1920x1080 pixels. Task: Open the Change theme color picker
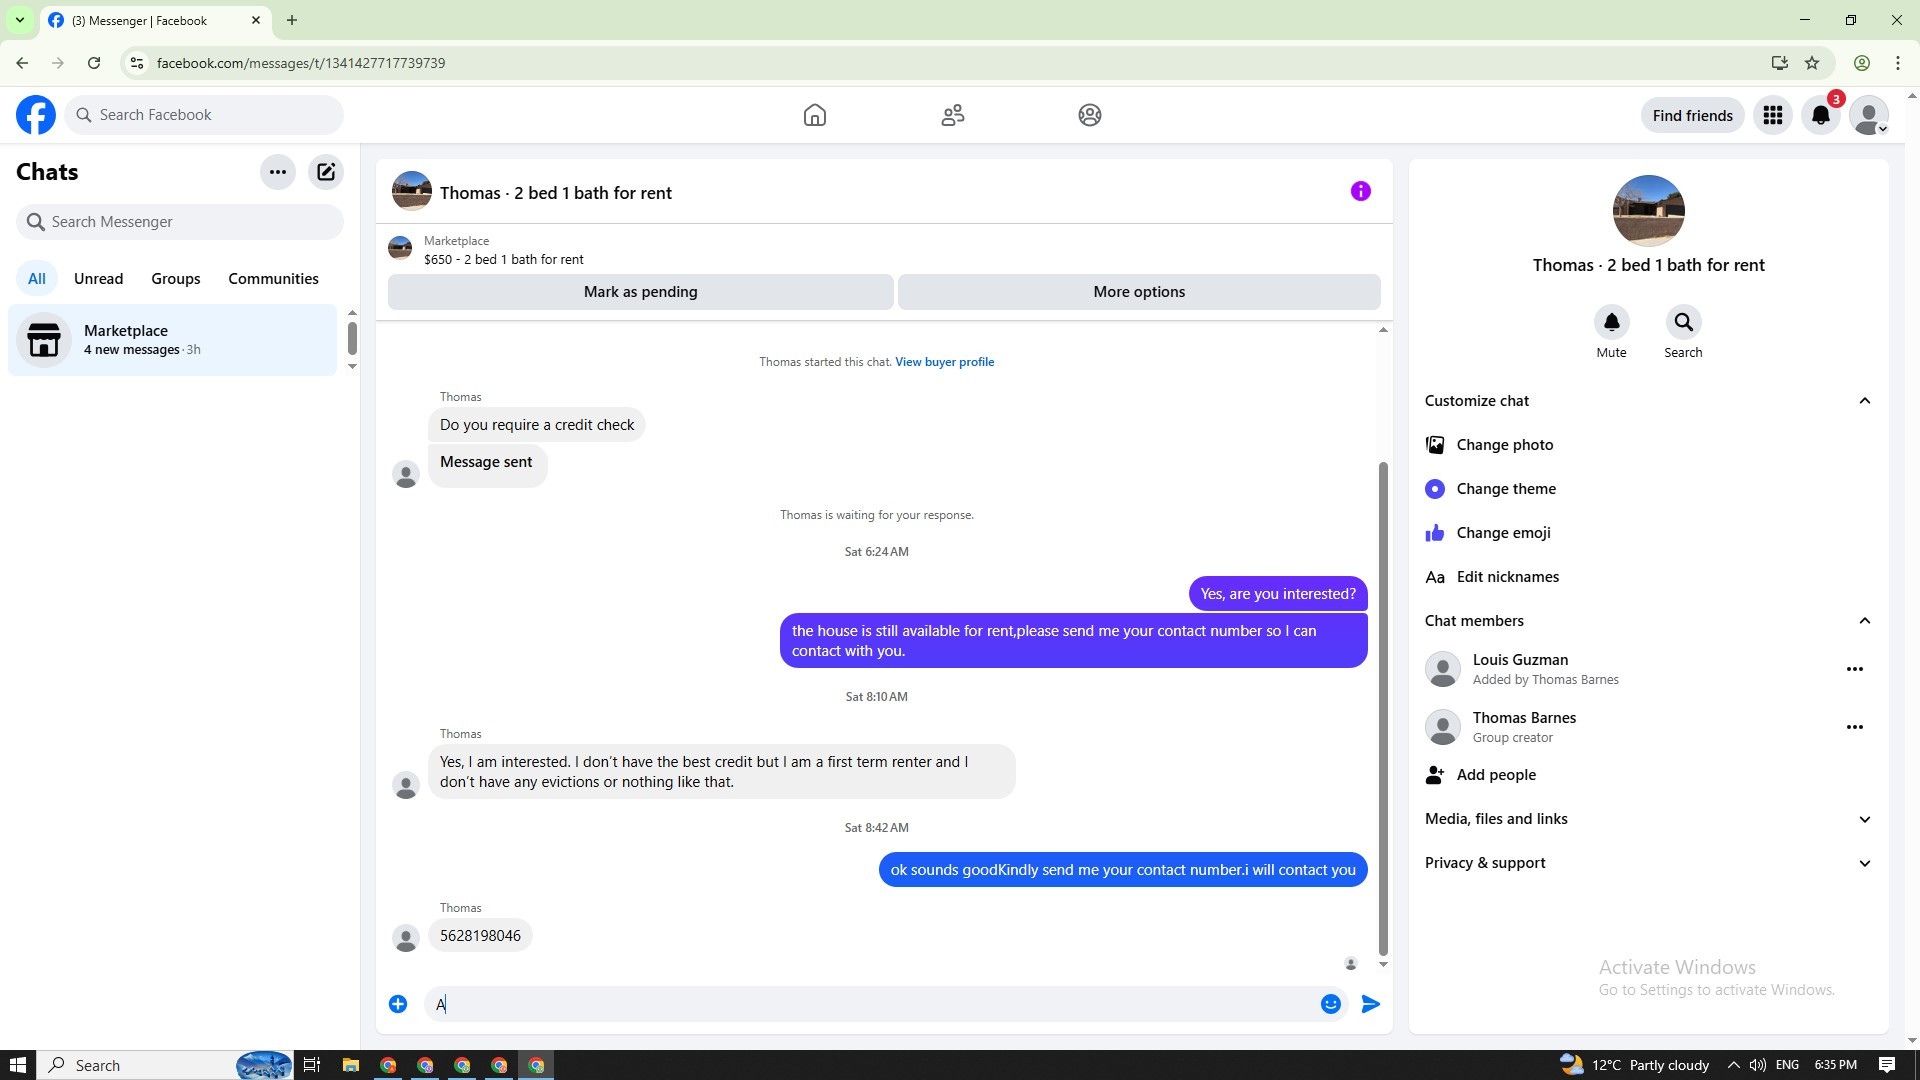1648,489
